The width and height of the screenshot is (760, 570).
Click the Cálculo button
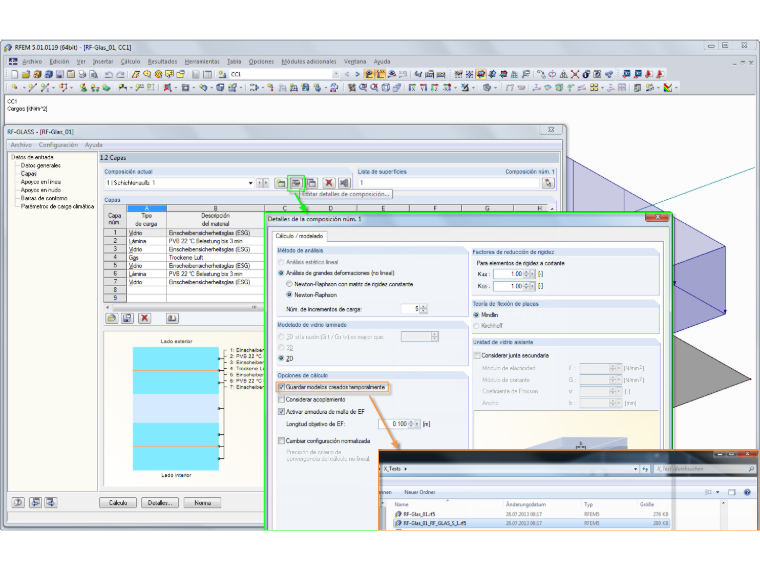[x=118, y=503]
